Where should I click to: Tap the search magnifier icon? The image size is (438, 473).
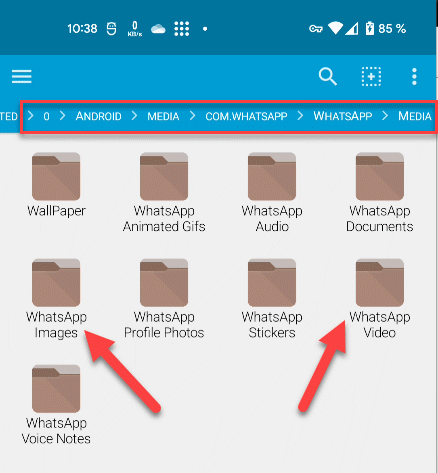pyautogui.click(x=328, y=77)
